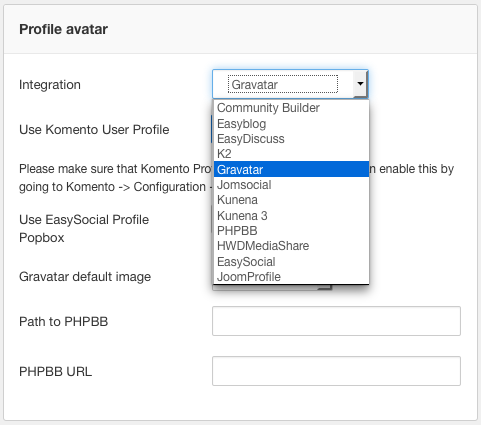
Task: Click the Gravatar default image label
Action: [x=85, y=277]
